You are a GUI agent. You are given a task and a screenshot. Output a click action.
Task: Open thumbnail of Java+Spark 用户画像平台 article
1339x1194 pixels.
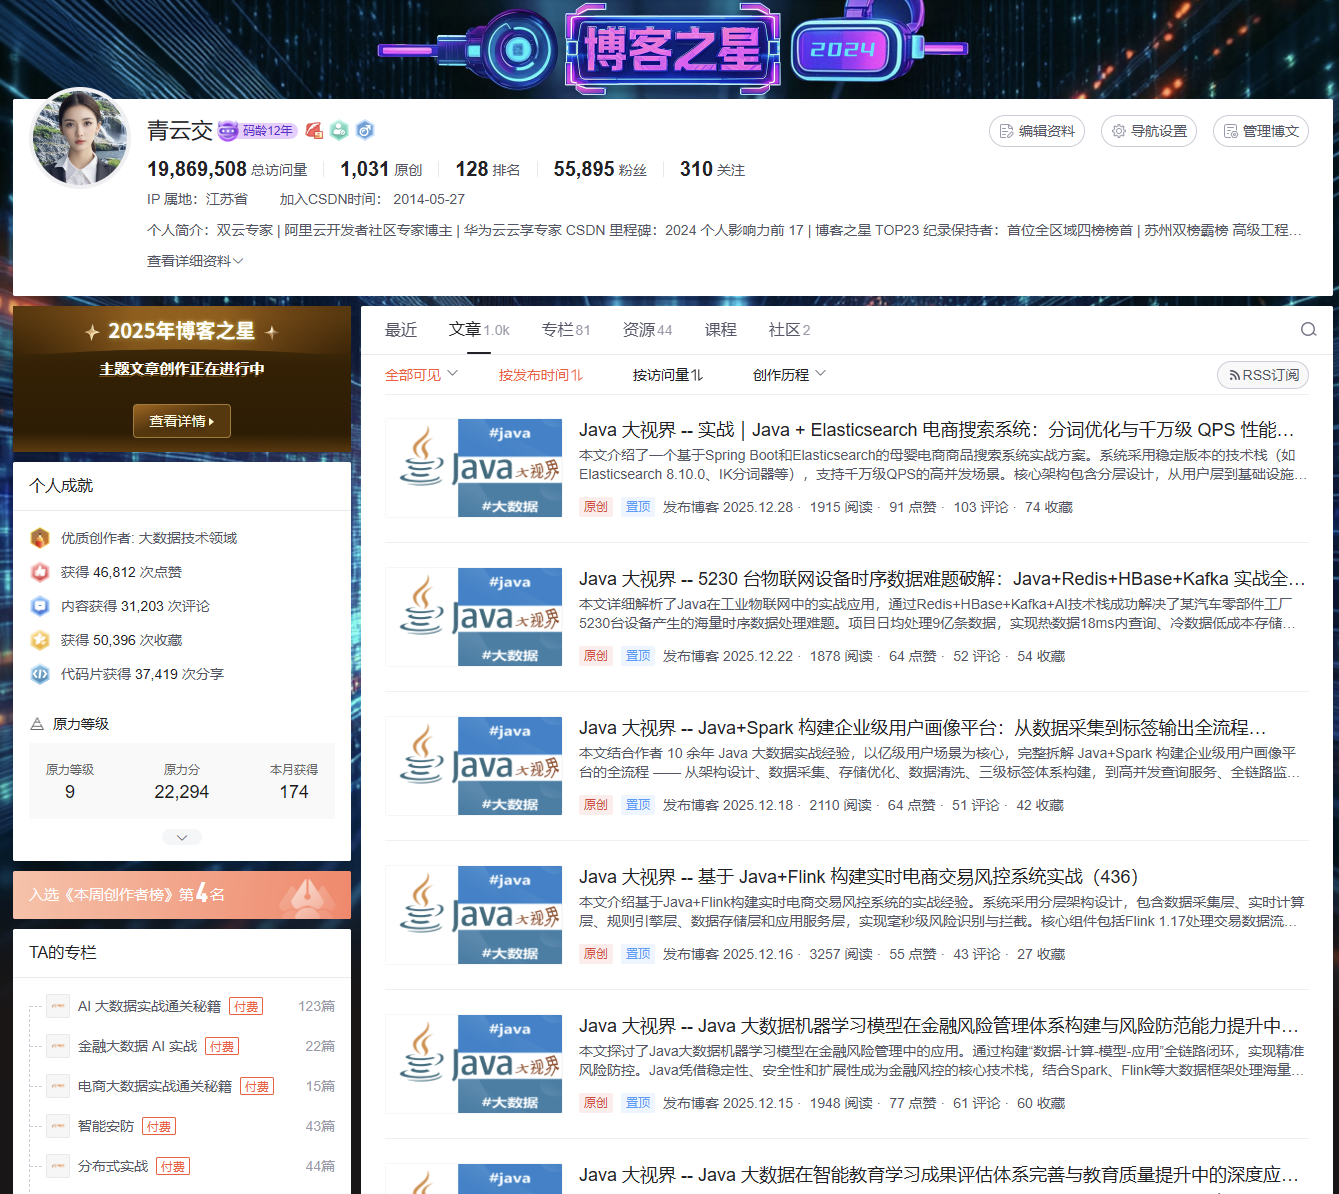474,766
